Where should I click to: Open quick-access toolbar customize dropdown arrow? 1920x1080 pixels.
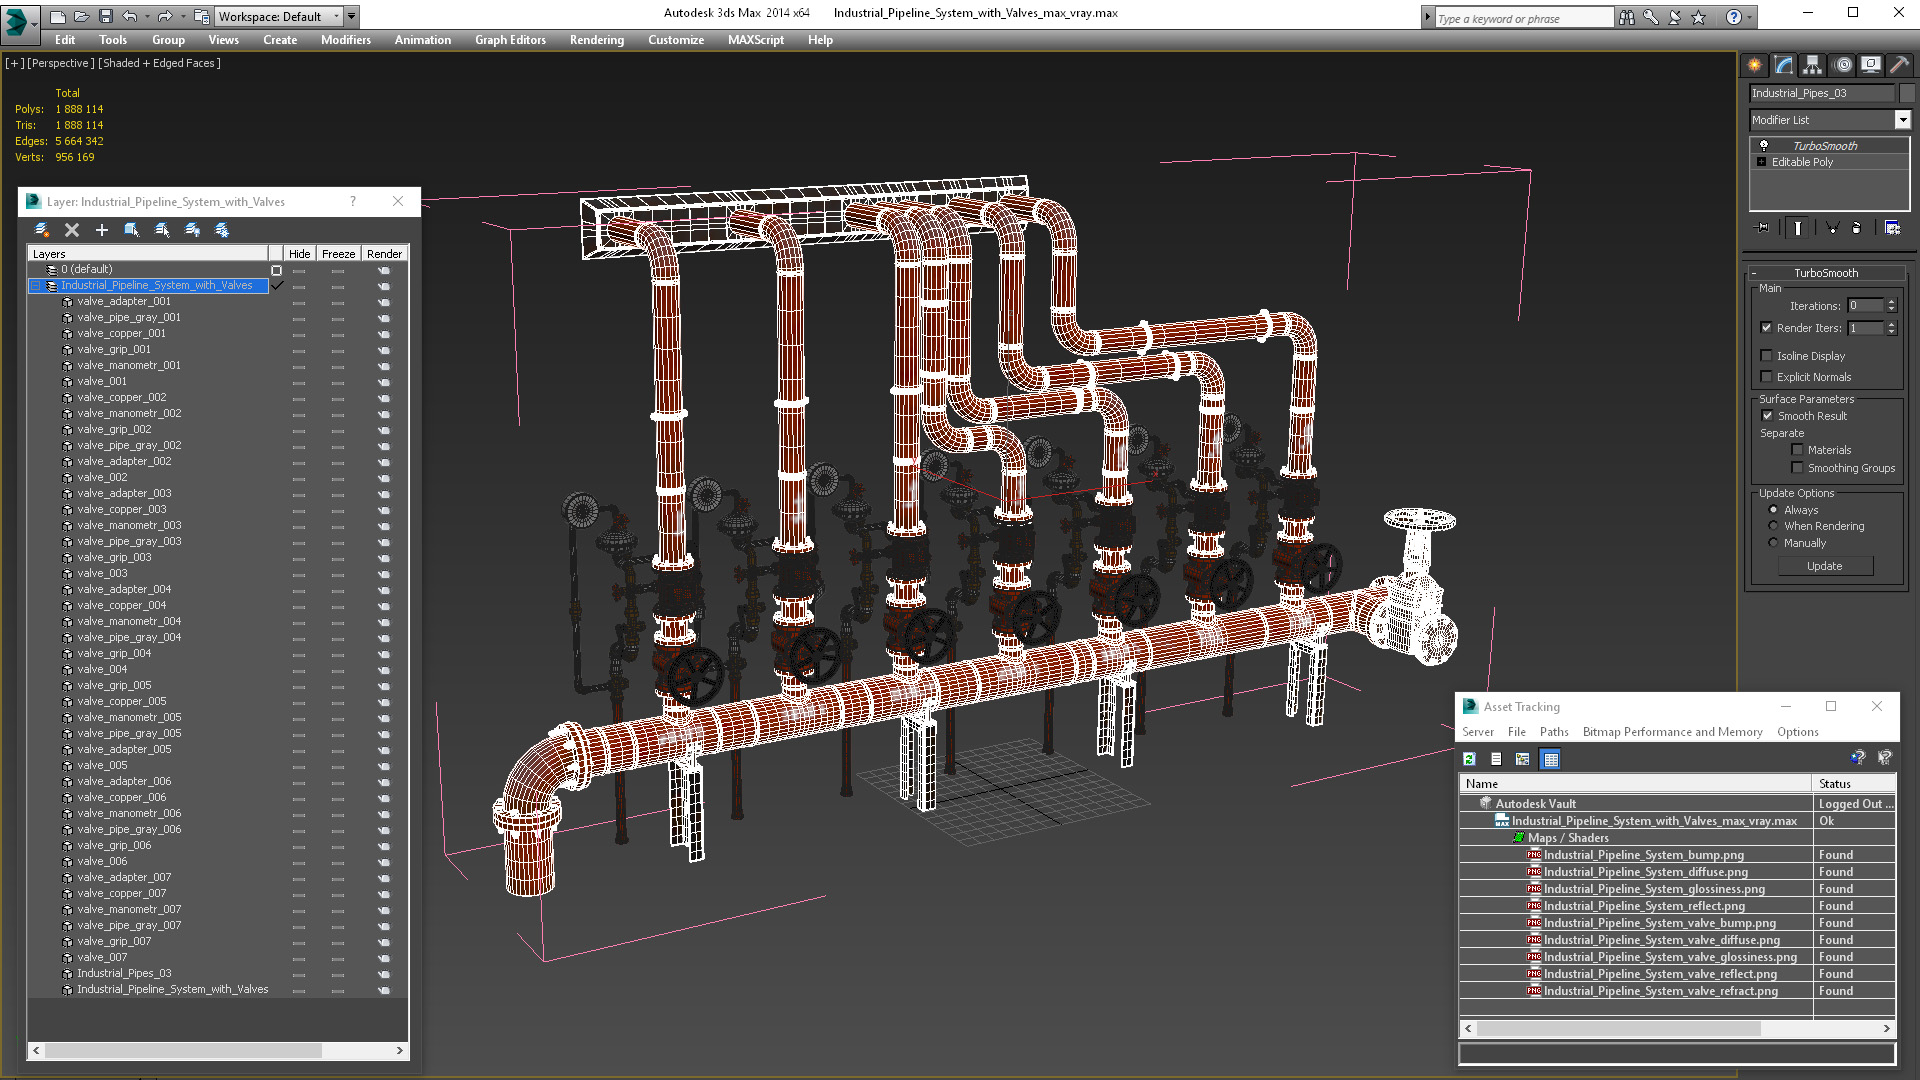[x=351, y=17]
